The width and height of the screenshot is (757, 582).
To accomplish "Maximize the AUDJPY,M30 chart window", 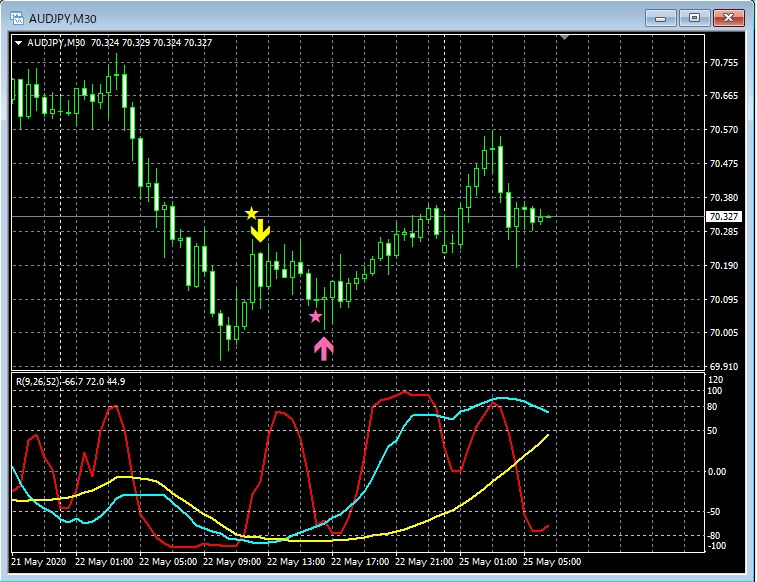I will [x=696, y=17].
